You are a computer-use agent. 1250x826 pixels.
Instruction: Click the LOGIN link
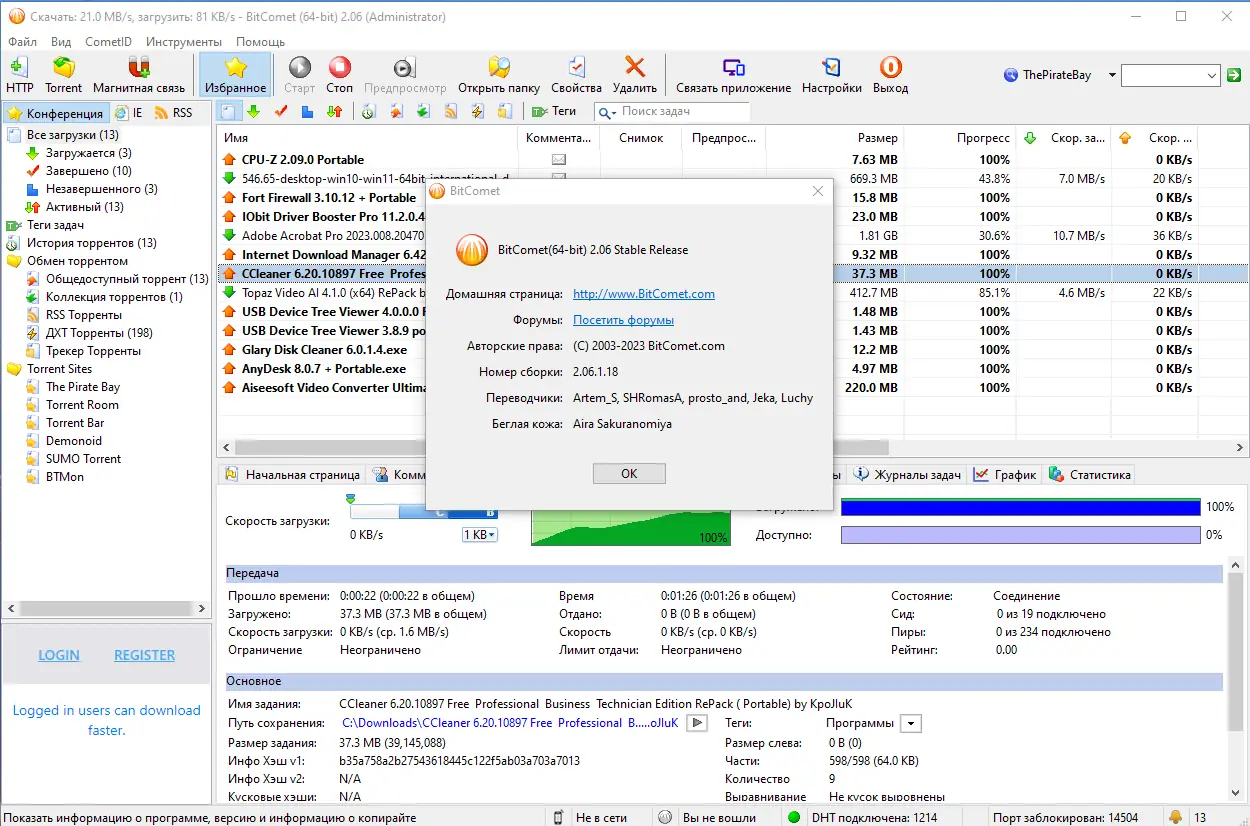click(x=59, y=655)
